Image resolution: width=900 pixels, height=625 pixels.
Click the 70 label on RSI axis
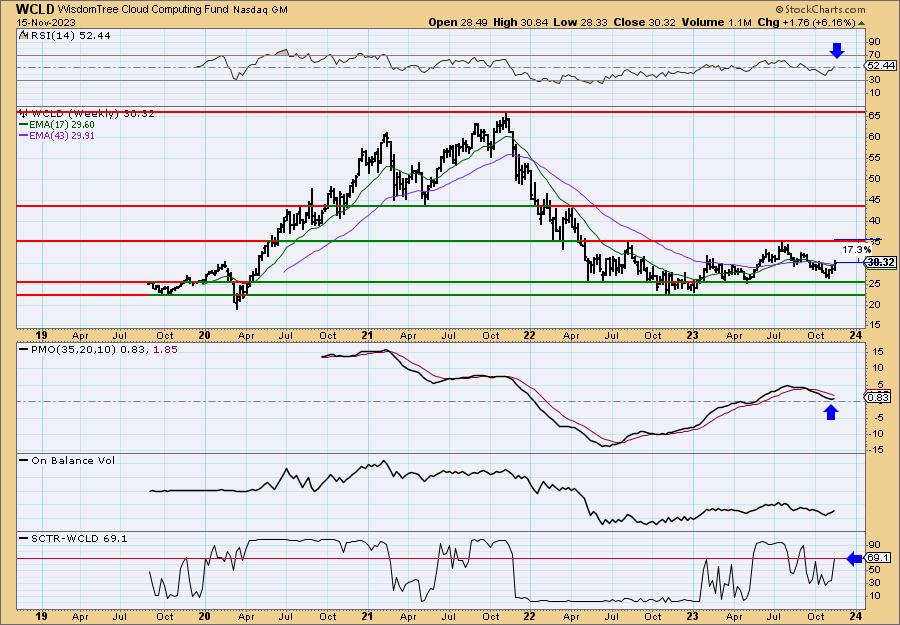point(874,55)
